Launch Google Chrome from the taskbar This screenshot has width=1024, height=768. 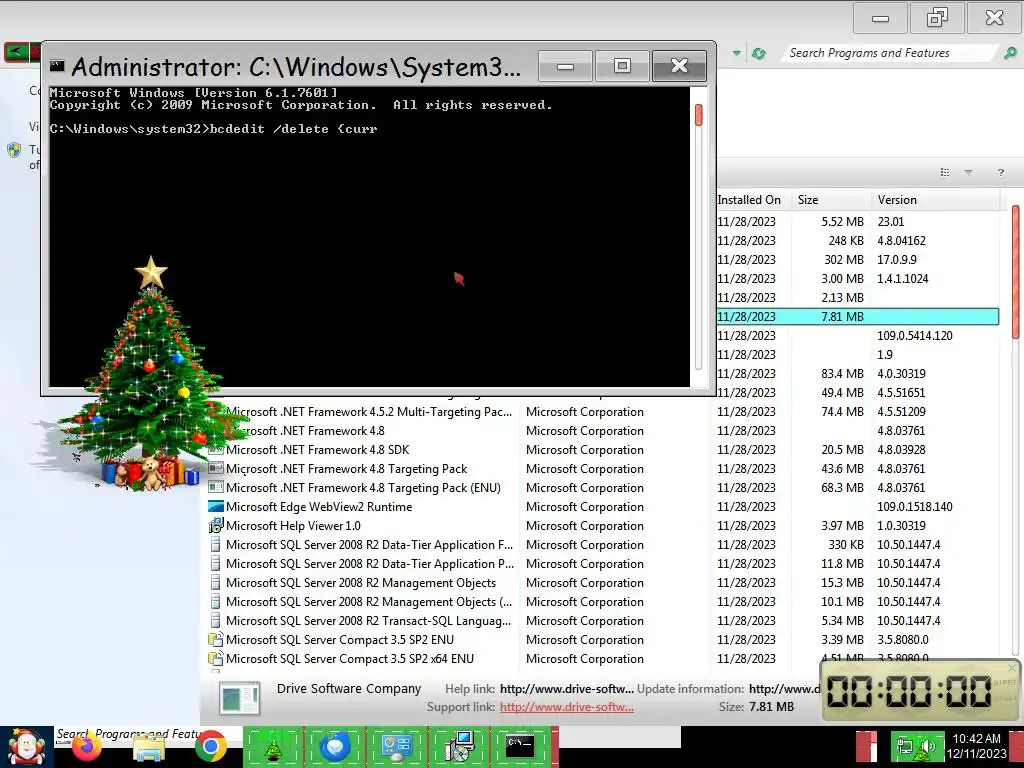[210, 748]
